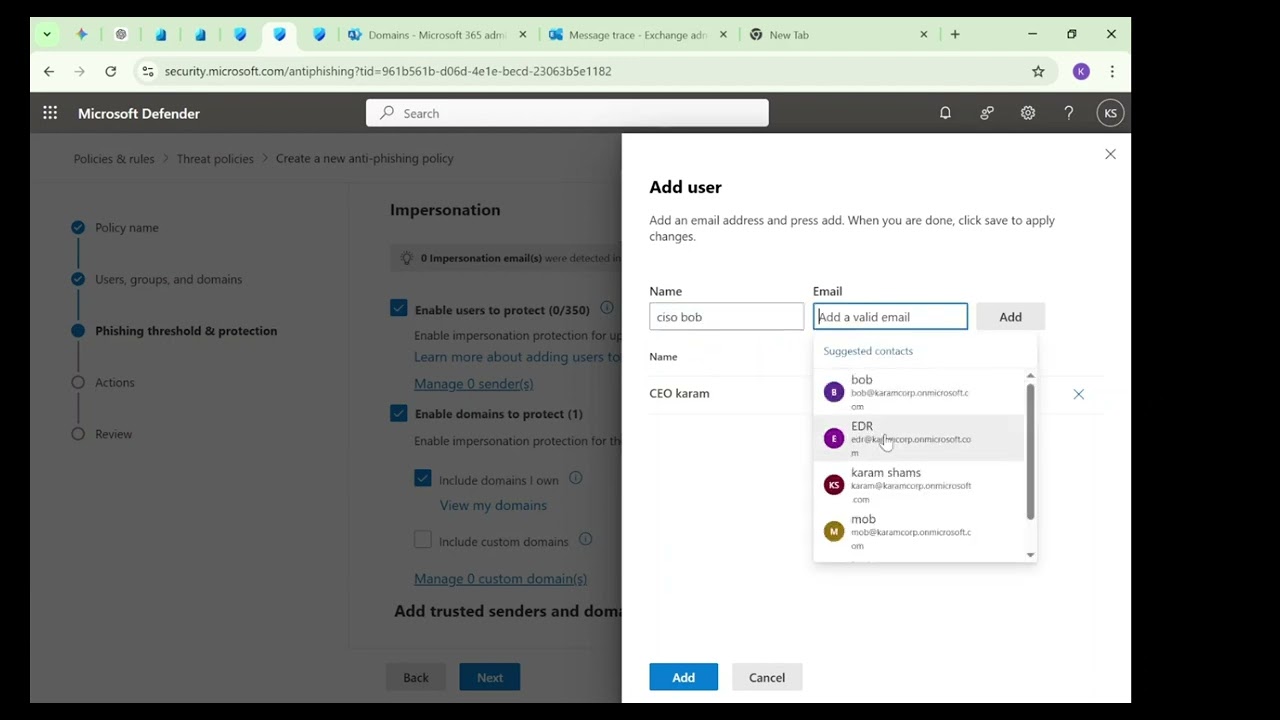The height and width of the screenshot is (720, 1280).
Task: Open the help question mark icon
Action: point(1069,113)
